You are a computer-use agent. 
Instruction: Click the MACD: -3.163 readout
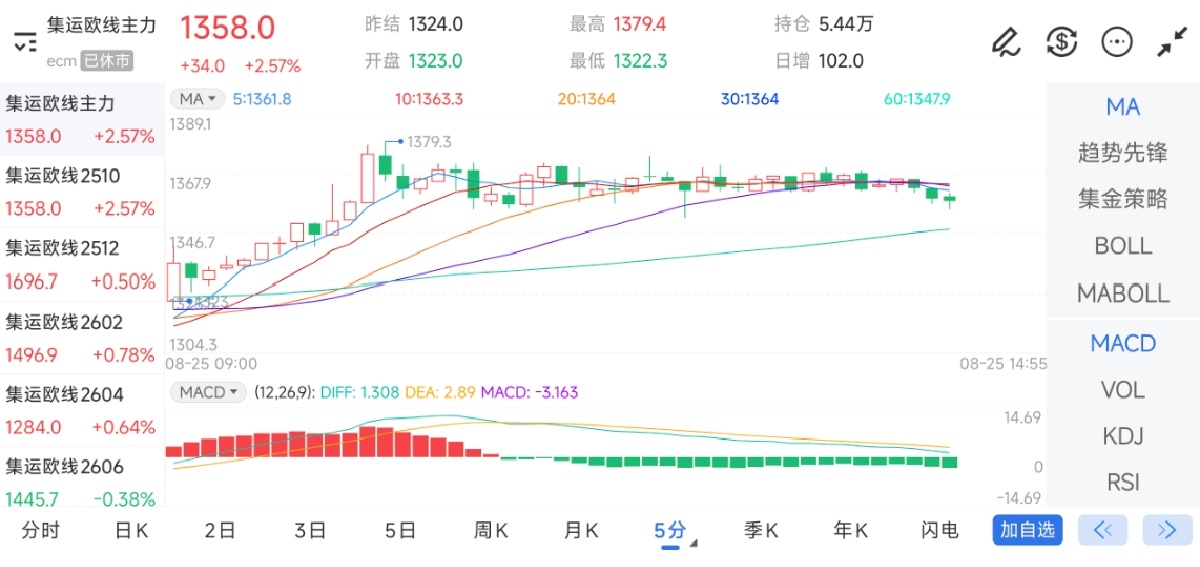tap(530, 392)
